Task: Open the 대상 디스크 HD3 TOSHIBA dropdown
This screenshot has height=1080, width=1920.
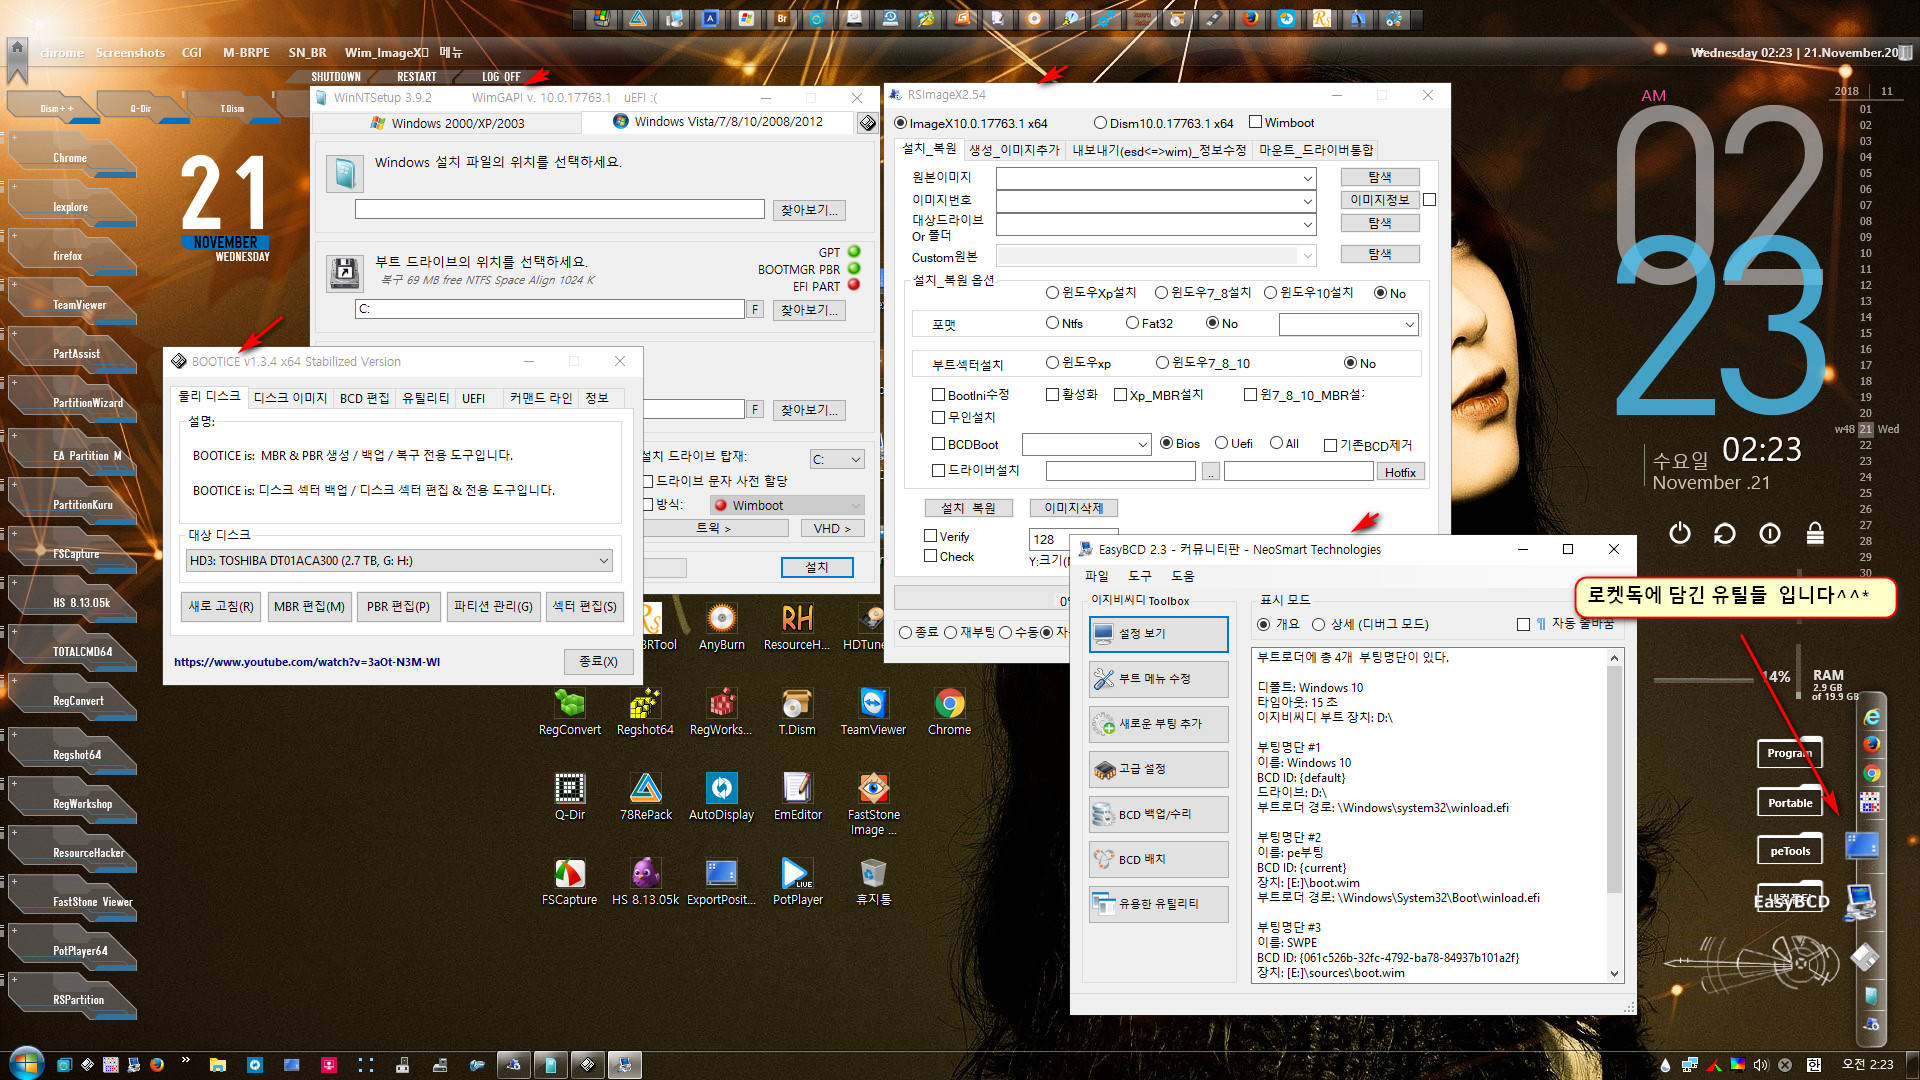Action: pos(398,561)
